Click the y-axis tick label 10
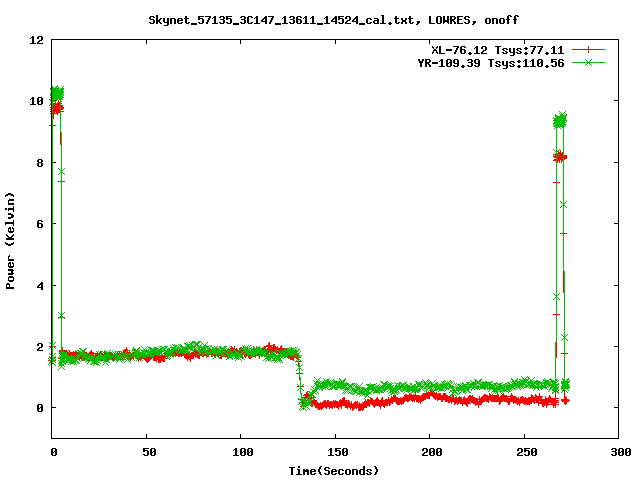This screenshot has height=480, width=640. (36, 101)
